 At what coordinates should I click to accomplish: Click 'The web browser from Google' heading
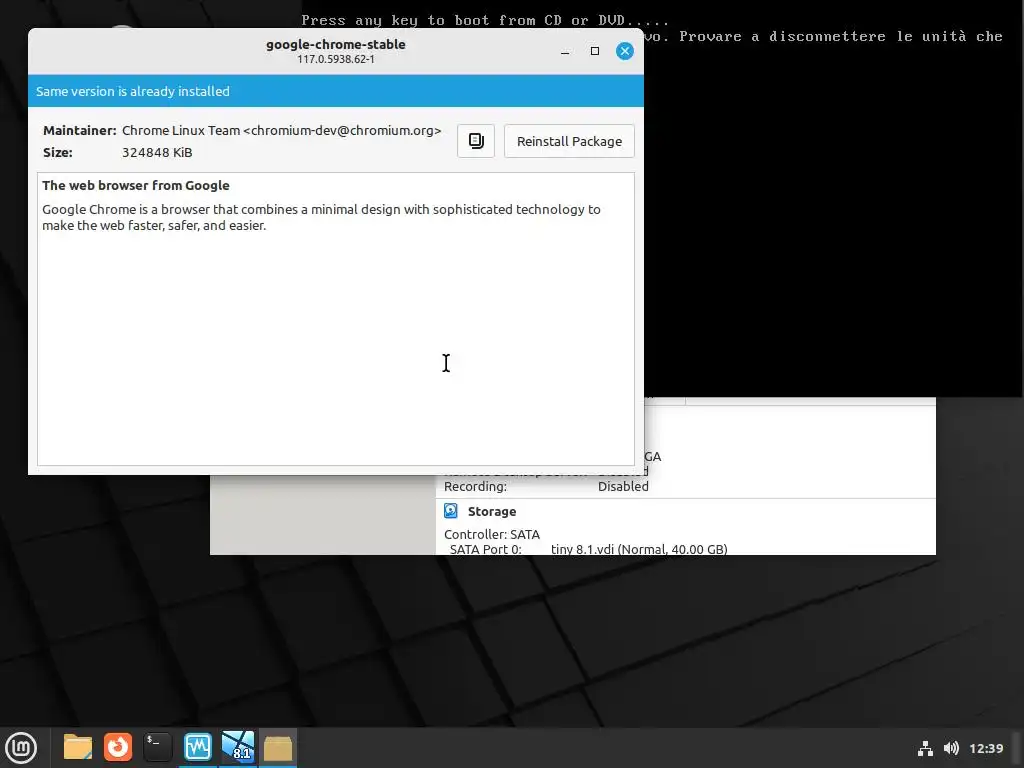click(136, 185)
